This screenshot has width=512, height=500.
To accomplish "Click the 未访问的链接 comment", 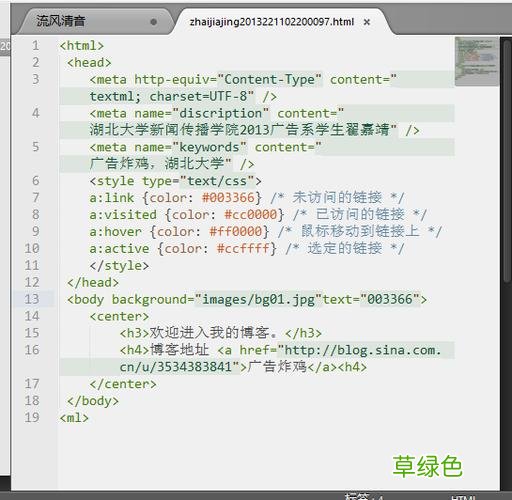I will point(337,198).
